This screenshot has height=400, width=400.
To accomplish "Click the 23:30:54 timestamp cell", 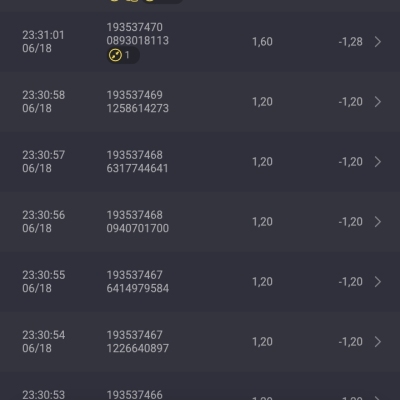I will [x=44, y=342].
